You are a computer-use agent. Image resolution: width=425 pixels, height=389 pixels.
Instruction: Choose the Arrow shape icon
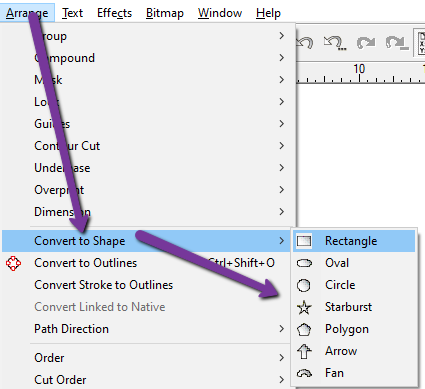304,351
